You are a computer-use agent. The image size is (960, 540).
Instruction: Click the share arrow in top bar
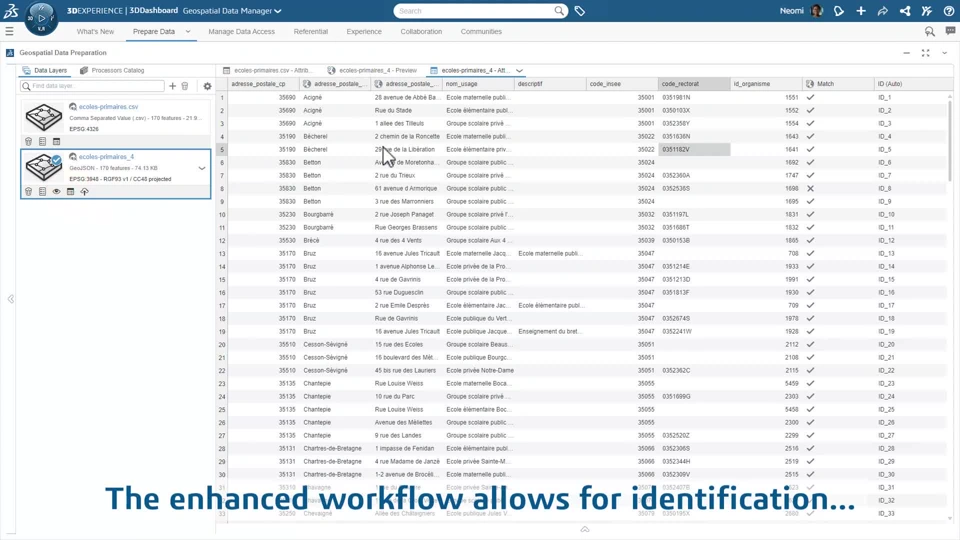882,11
